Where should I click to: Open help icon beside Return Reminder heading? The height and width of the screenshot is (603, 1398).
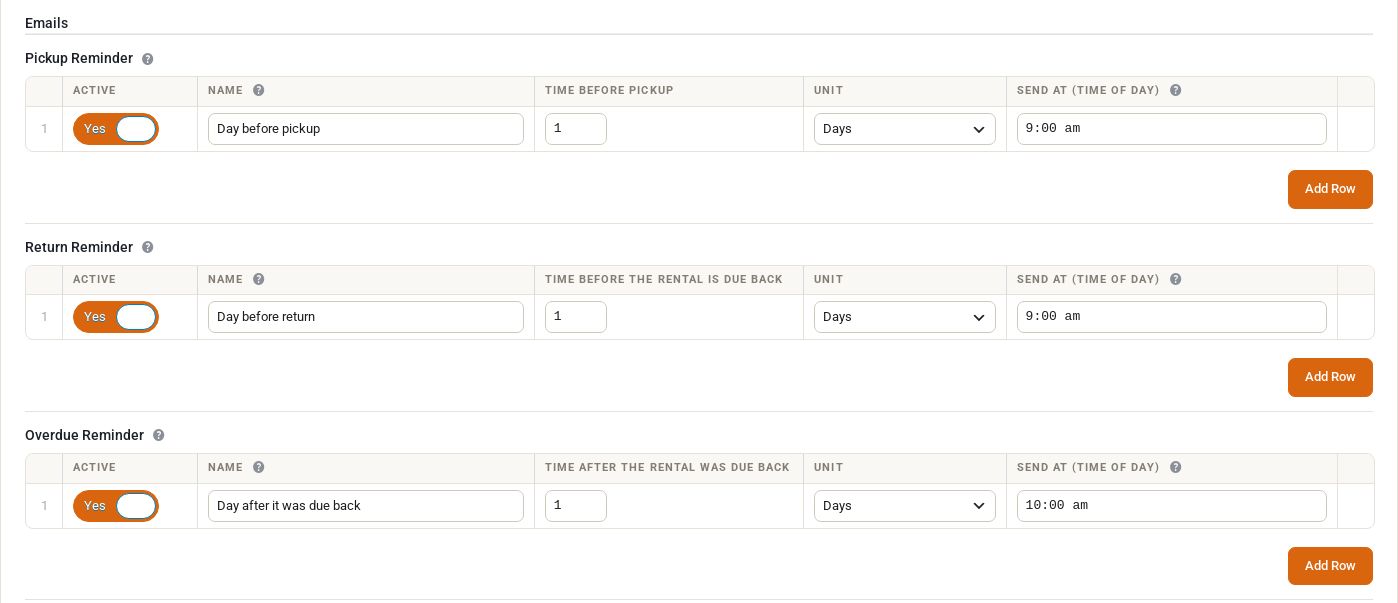[x=148, y=247]
